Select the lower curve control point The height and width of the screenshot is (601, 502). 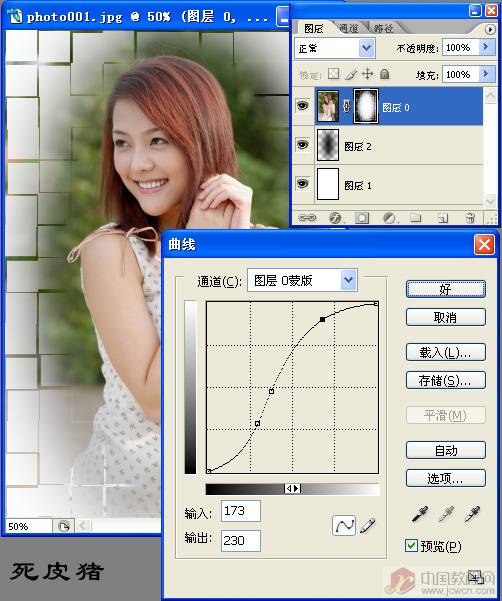pos(258,424)
